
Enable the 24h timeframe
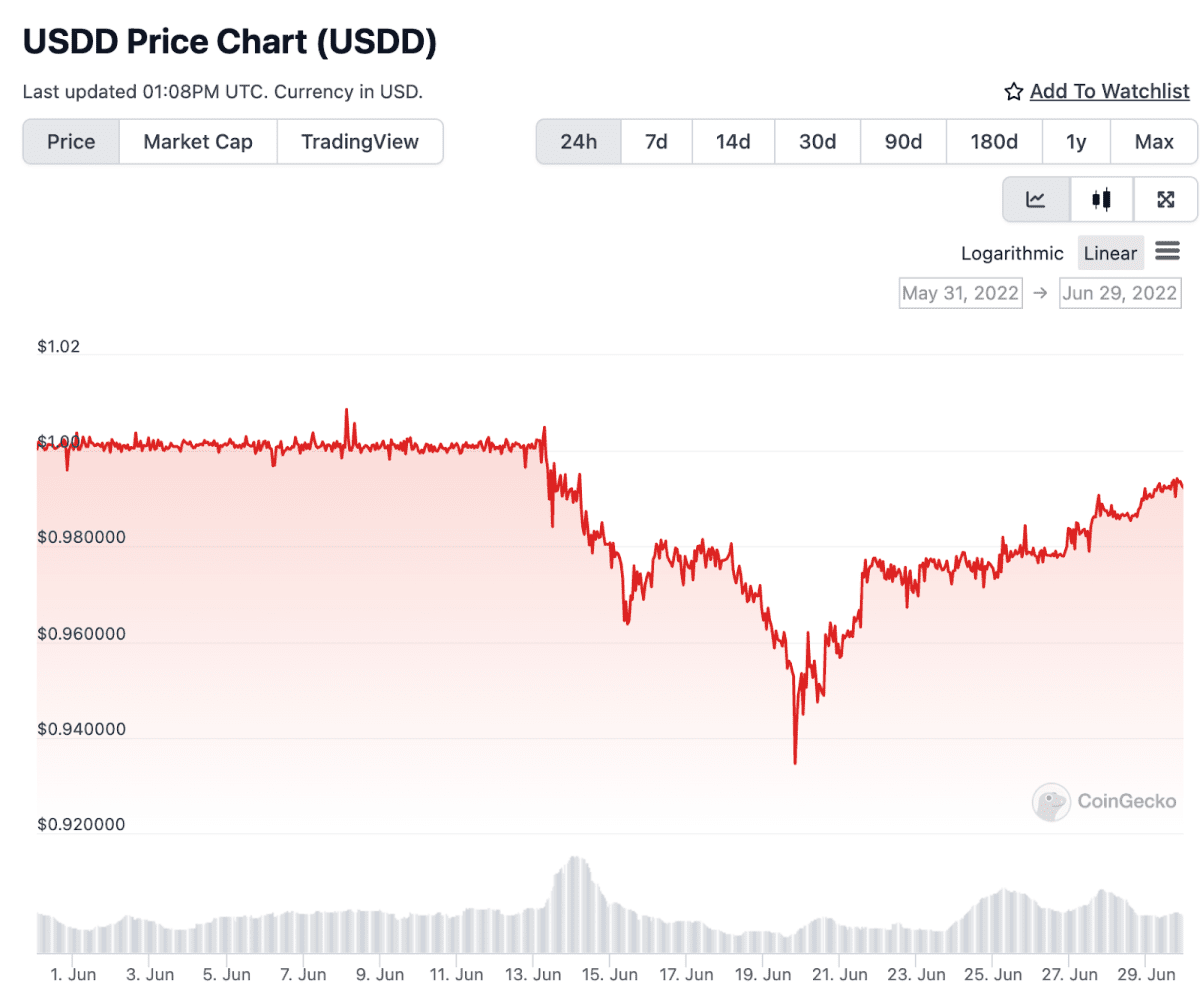point(578,141)
